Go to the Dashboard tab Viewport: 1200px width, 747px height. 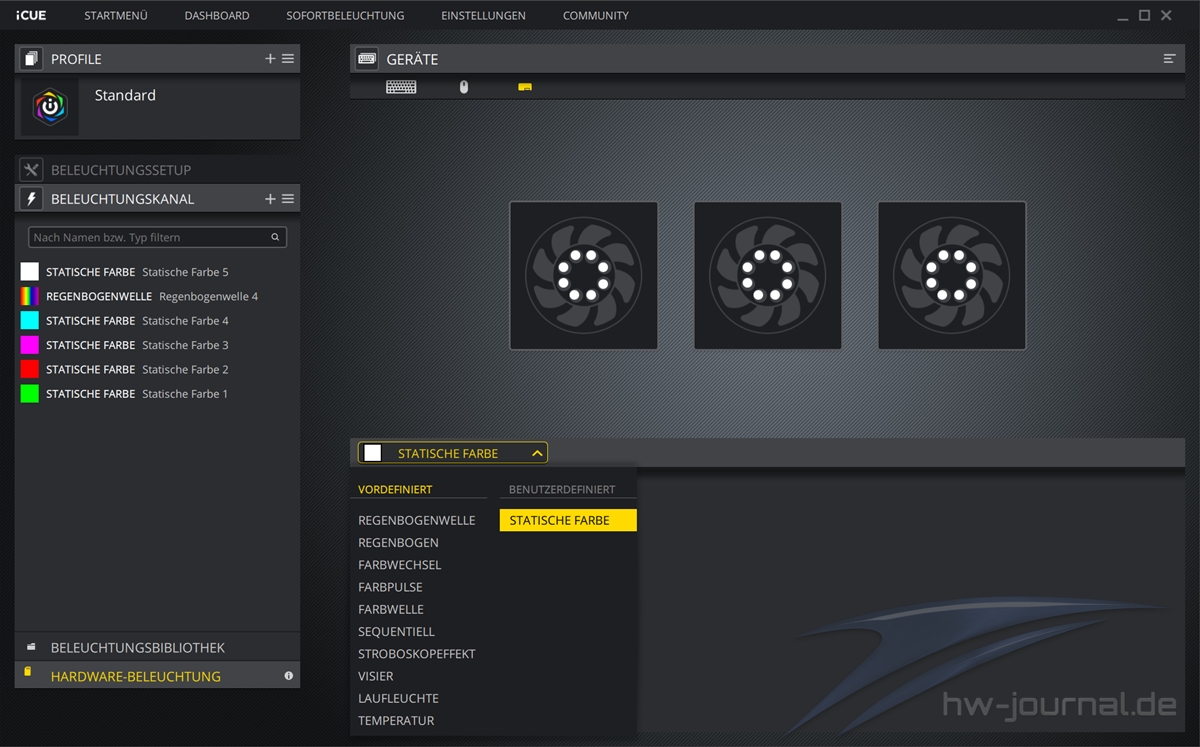(x=217, y=16)
